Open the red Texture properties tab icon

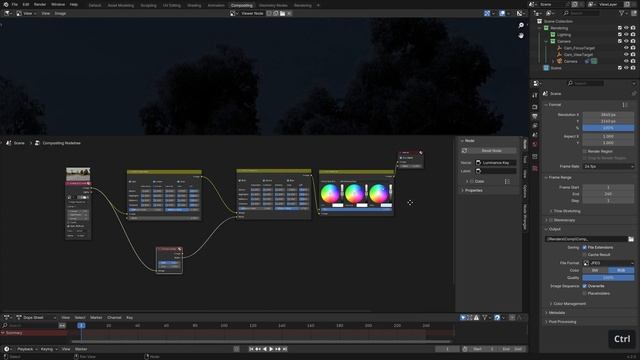(535, 168)
